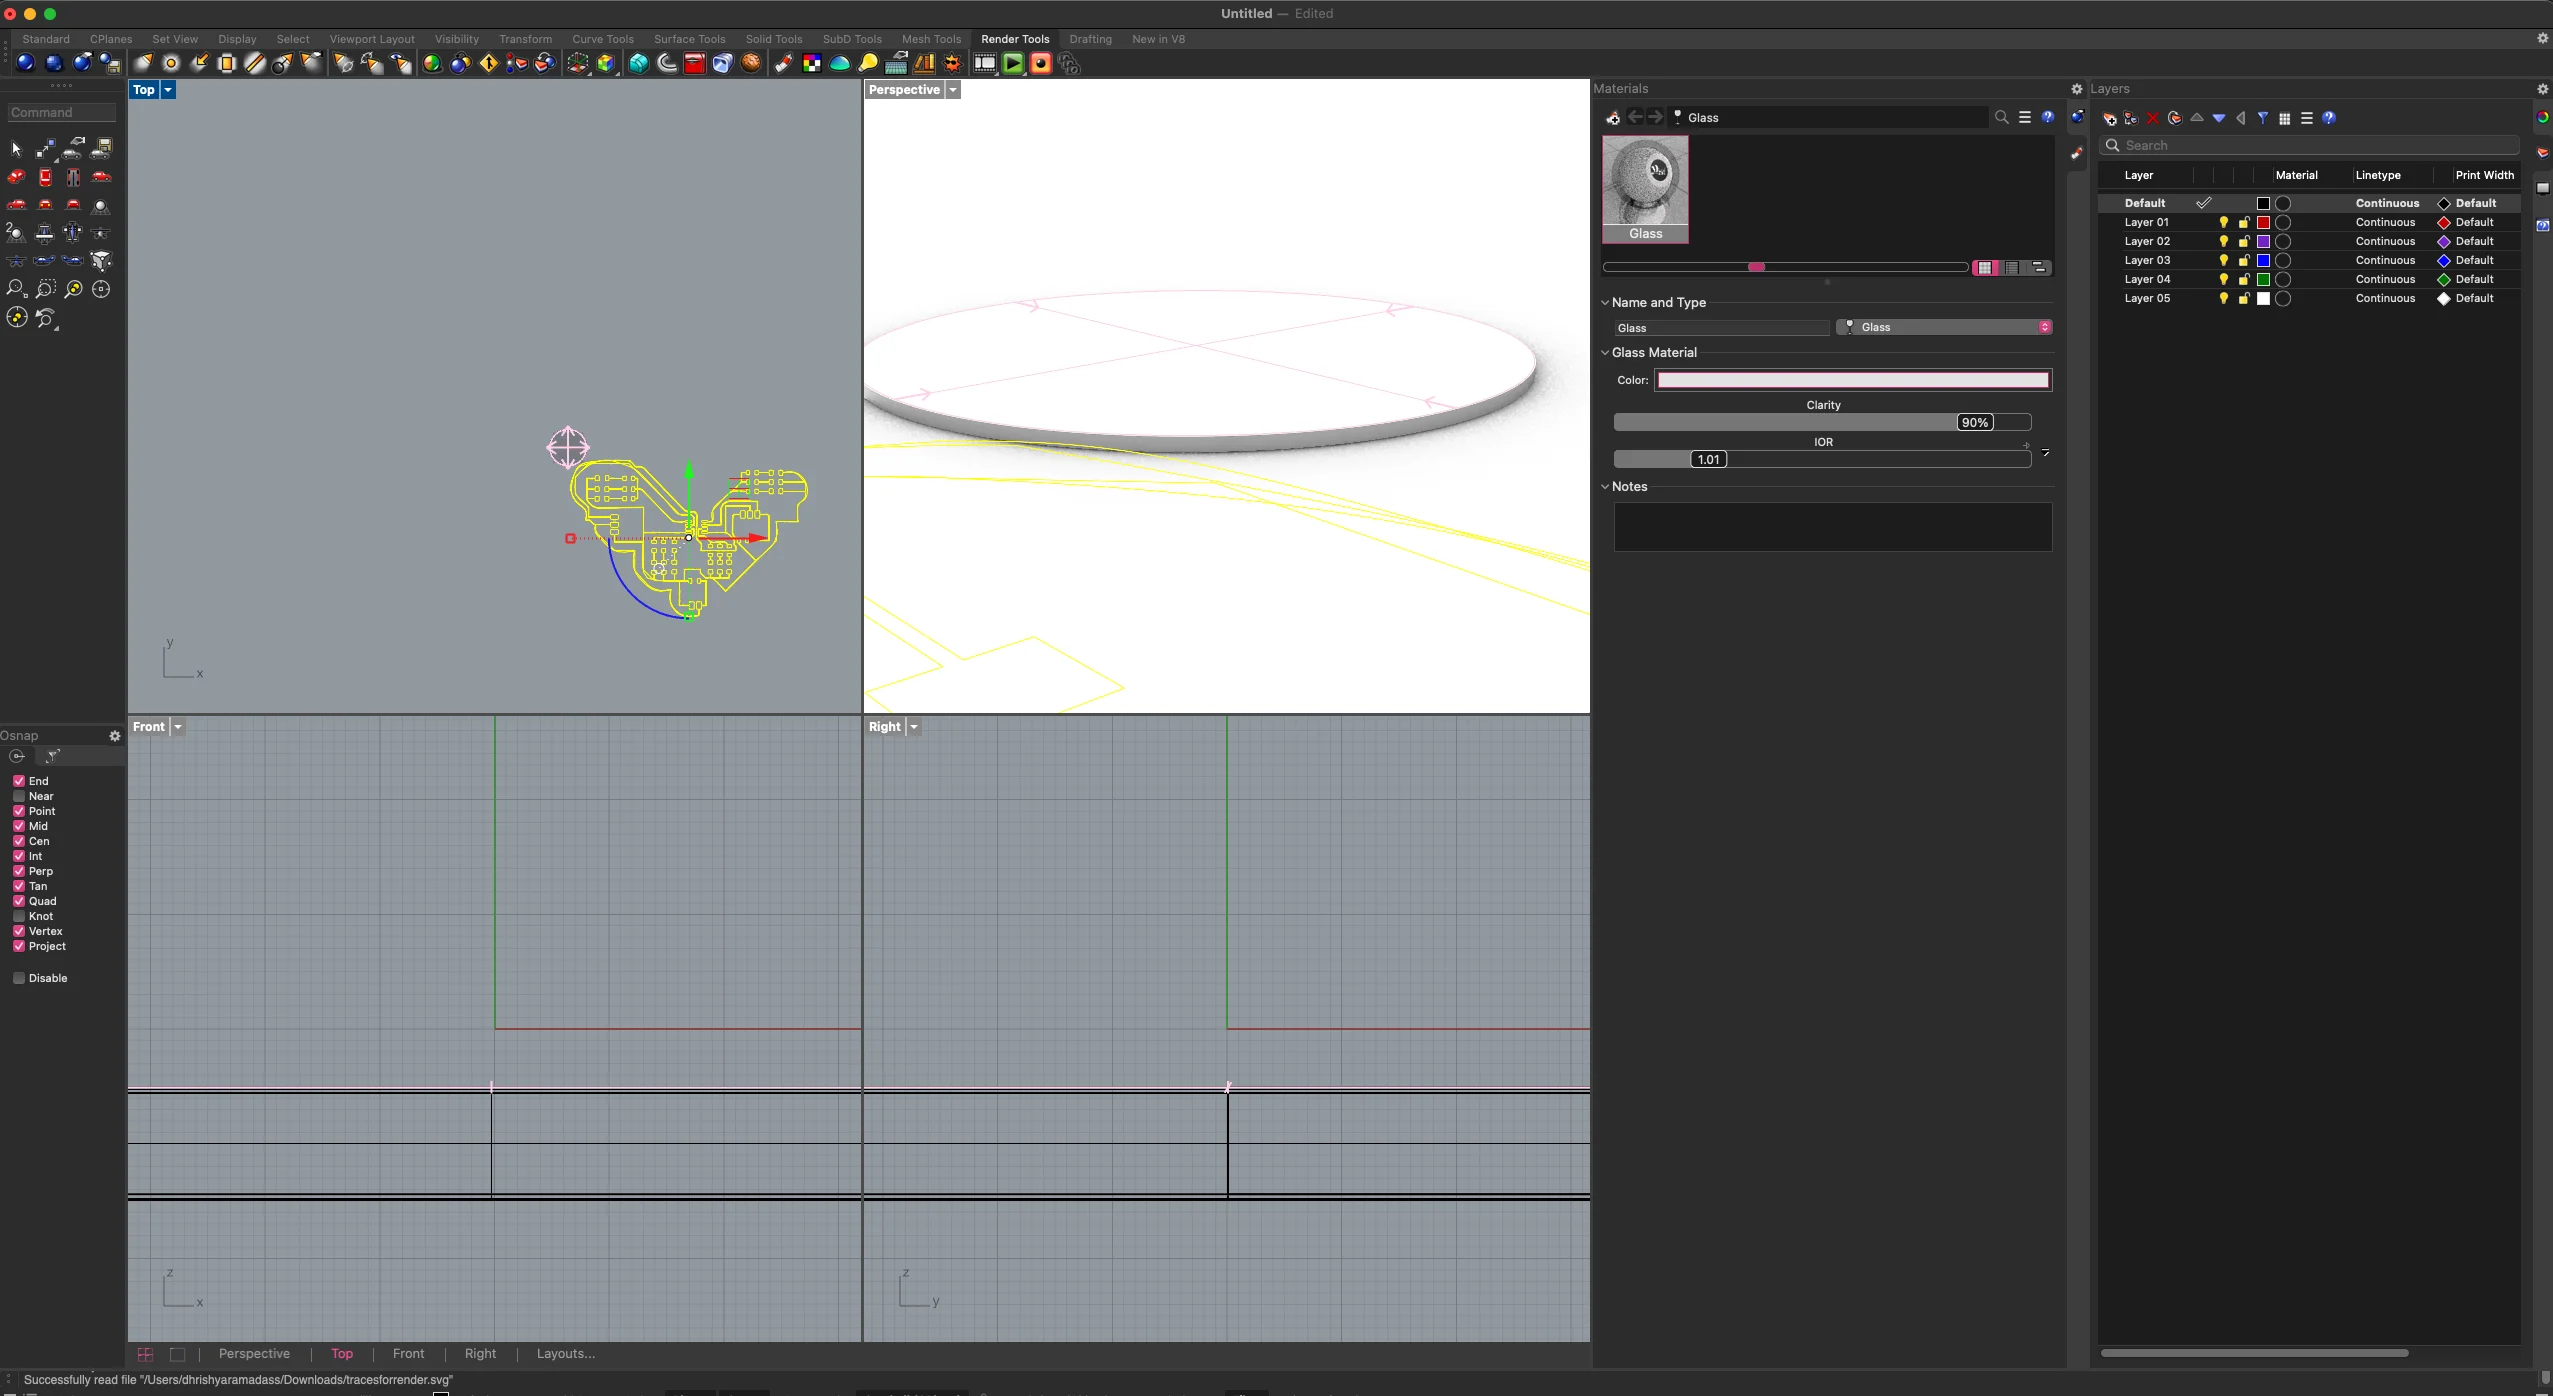
Task: Switch material thumbnails to list view
Action: (x=2012, y=267)
